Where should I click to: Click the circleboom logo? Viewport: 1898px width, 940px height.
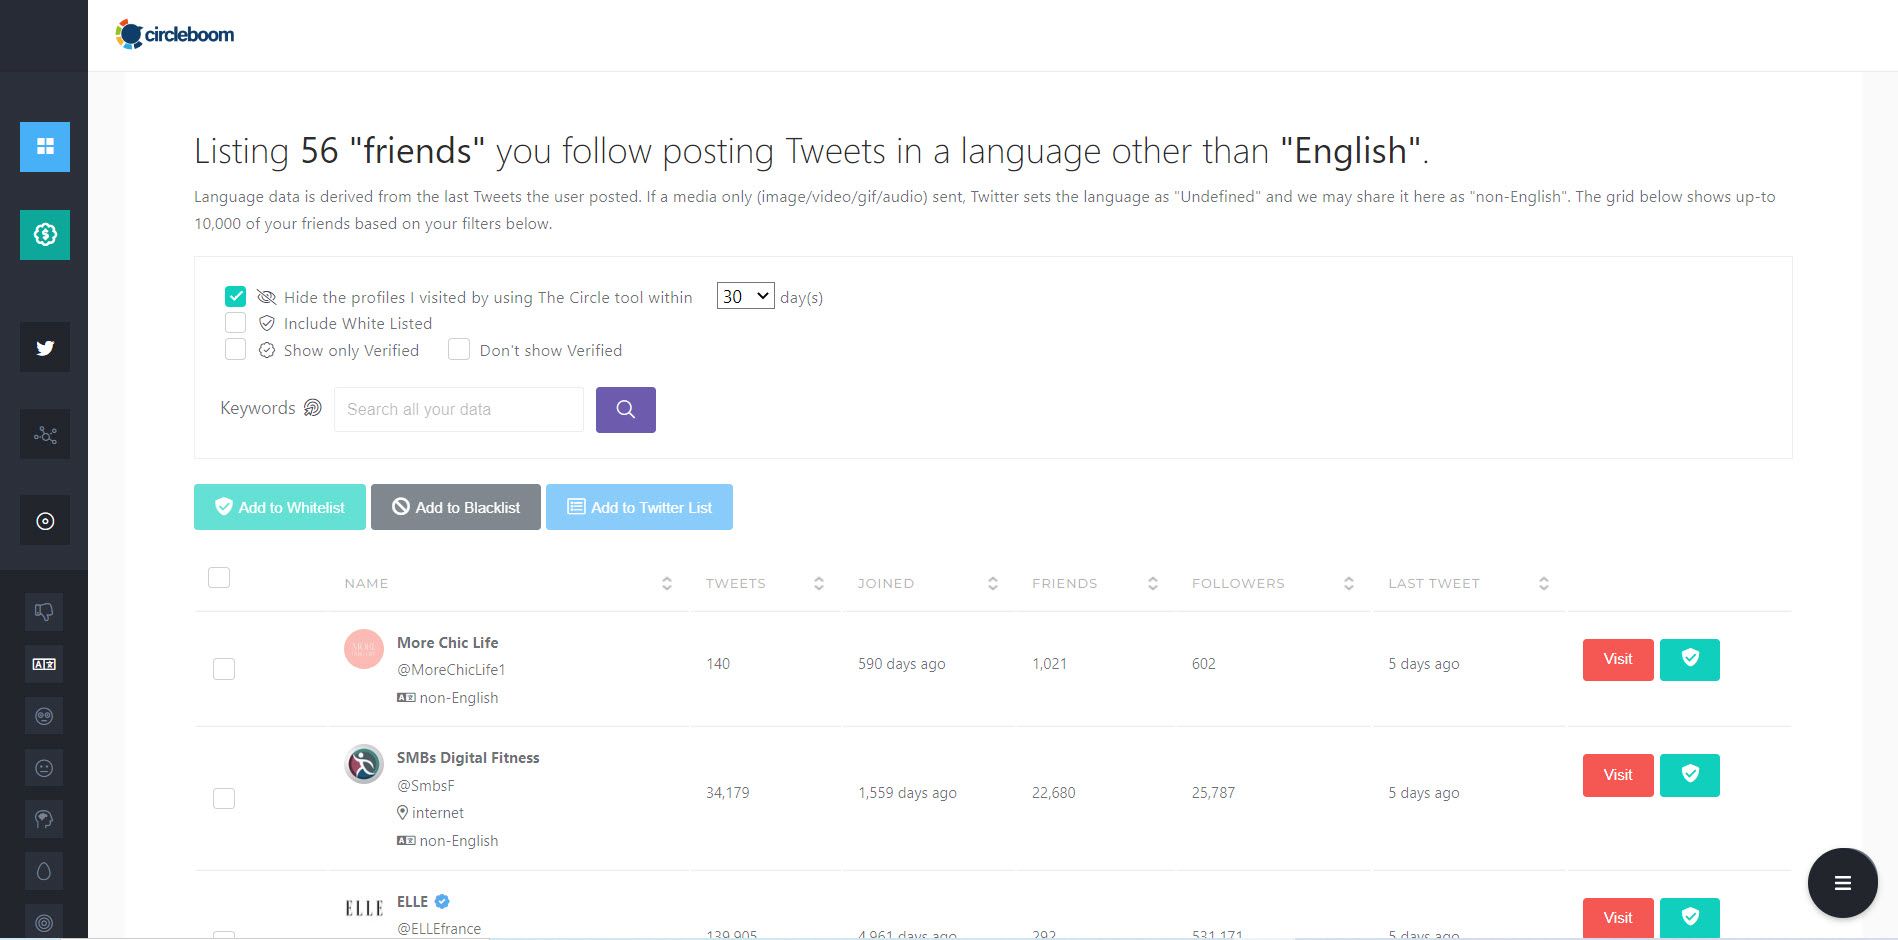[x=176, y=33]
